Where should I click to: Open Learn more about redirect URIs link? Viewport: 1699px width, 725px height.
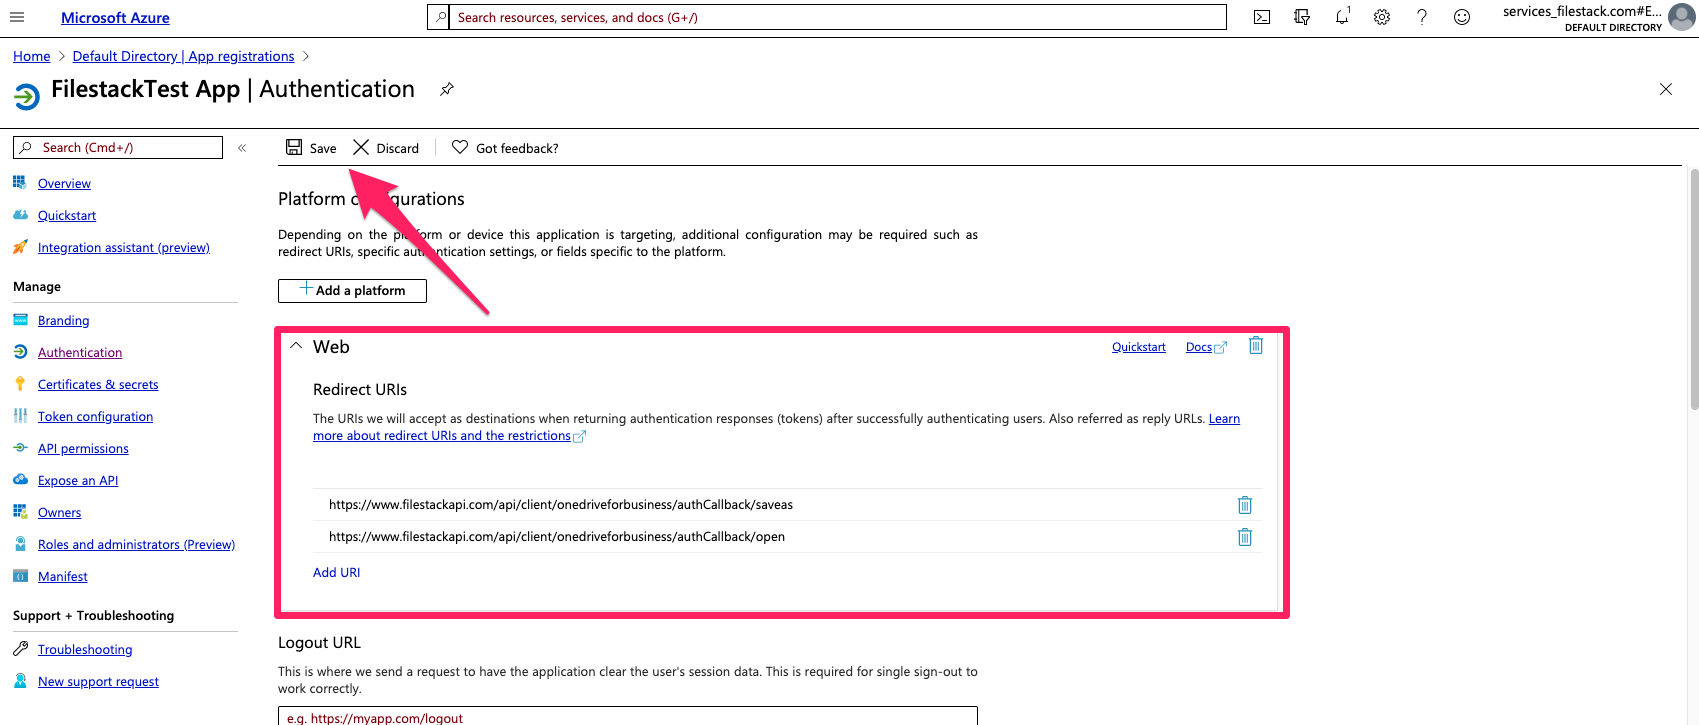(776, 427)
